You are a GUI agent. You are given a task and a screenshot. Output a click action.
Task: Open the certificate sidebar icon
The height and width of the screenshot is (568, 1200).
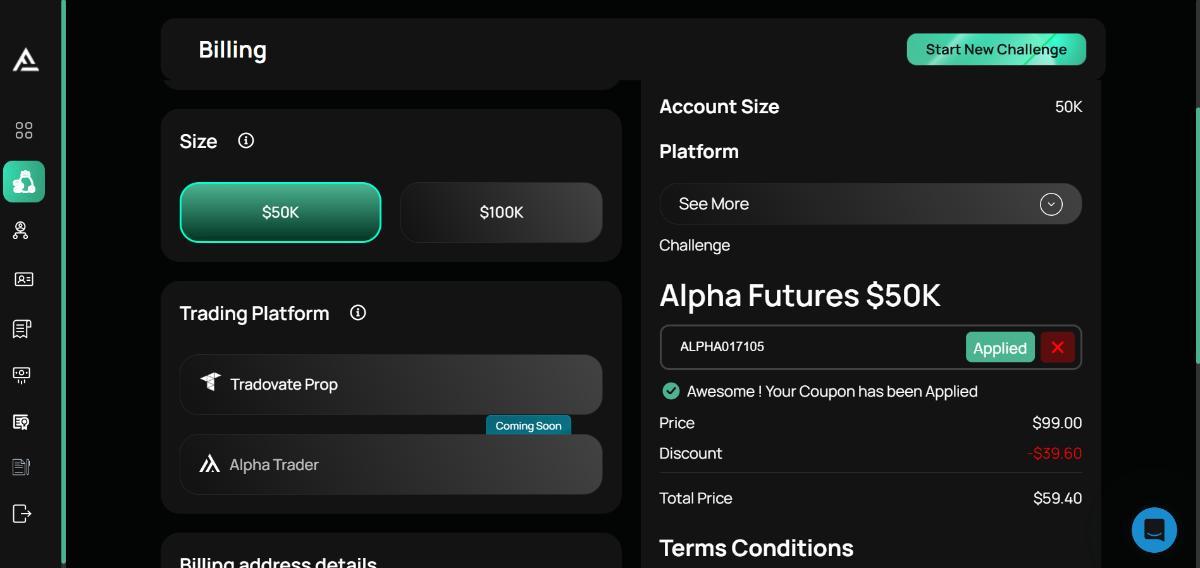coord(21,422)
